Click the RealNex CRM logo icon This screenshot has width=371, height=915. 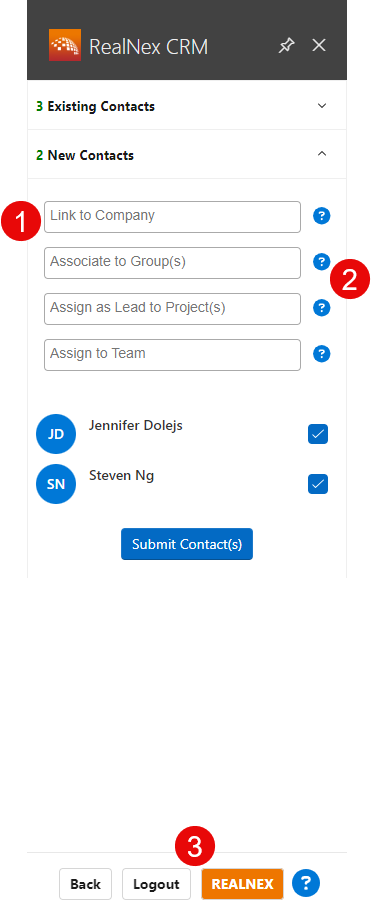point(65,45)
